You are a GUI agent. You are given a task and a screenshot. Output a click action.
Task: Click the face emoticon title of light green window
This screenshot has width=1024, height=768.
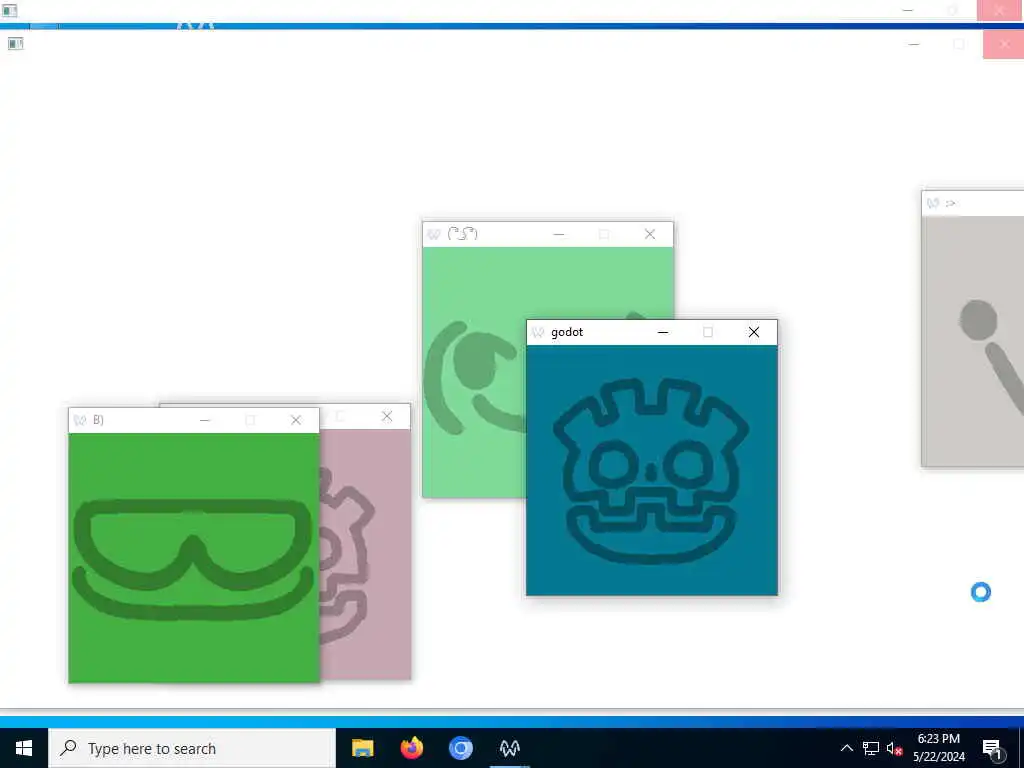[x=462, y=234]
